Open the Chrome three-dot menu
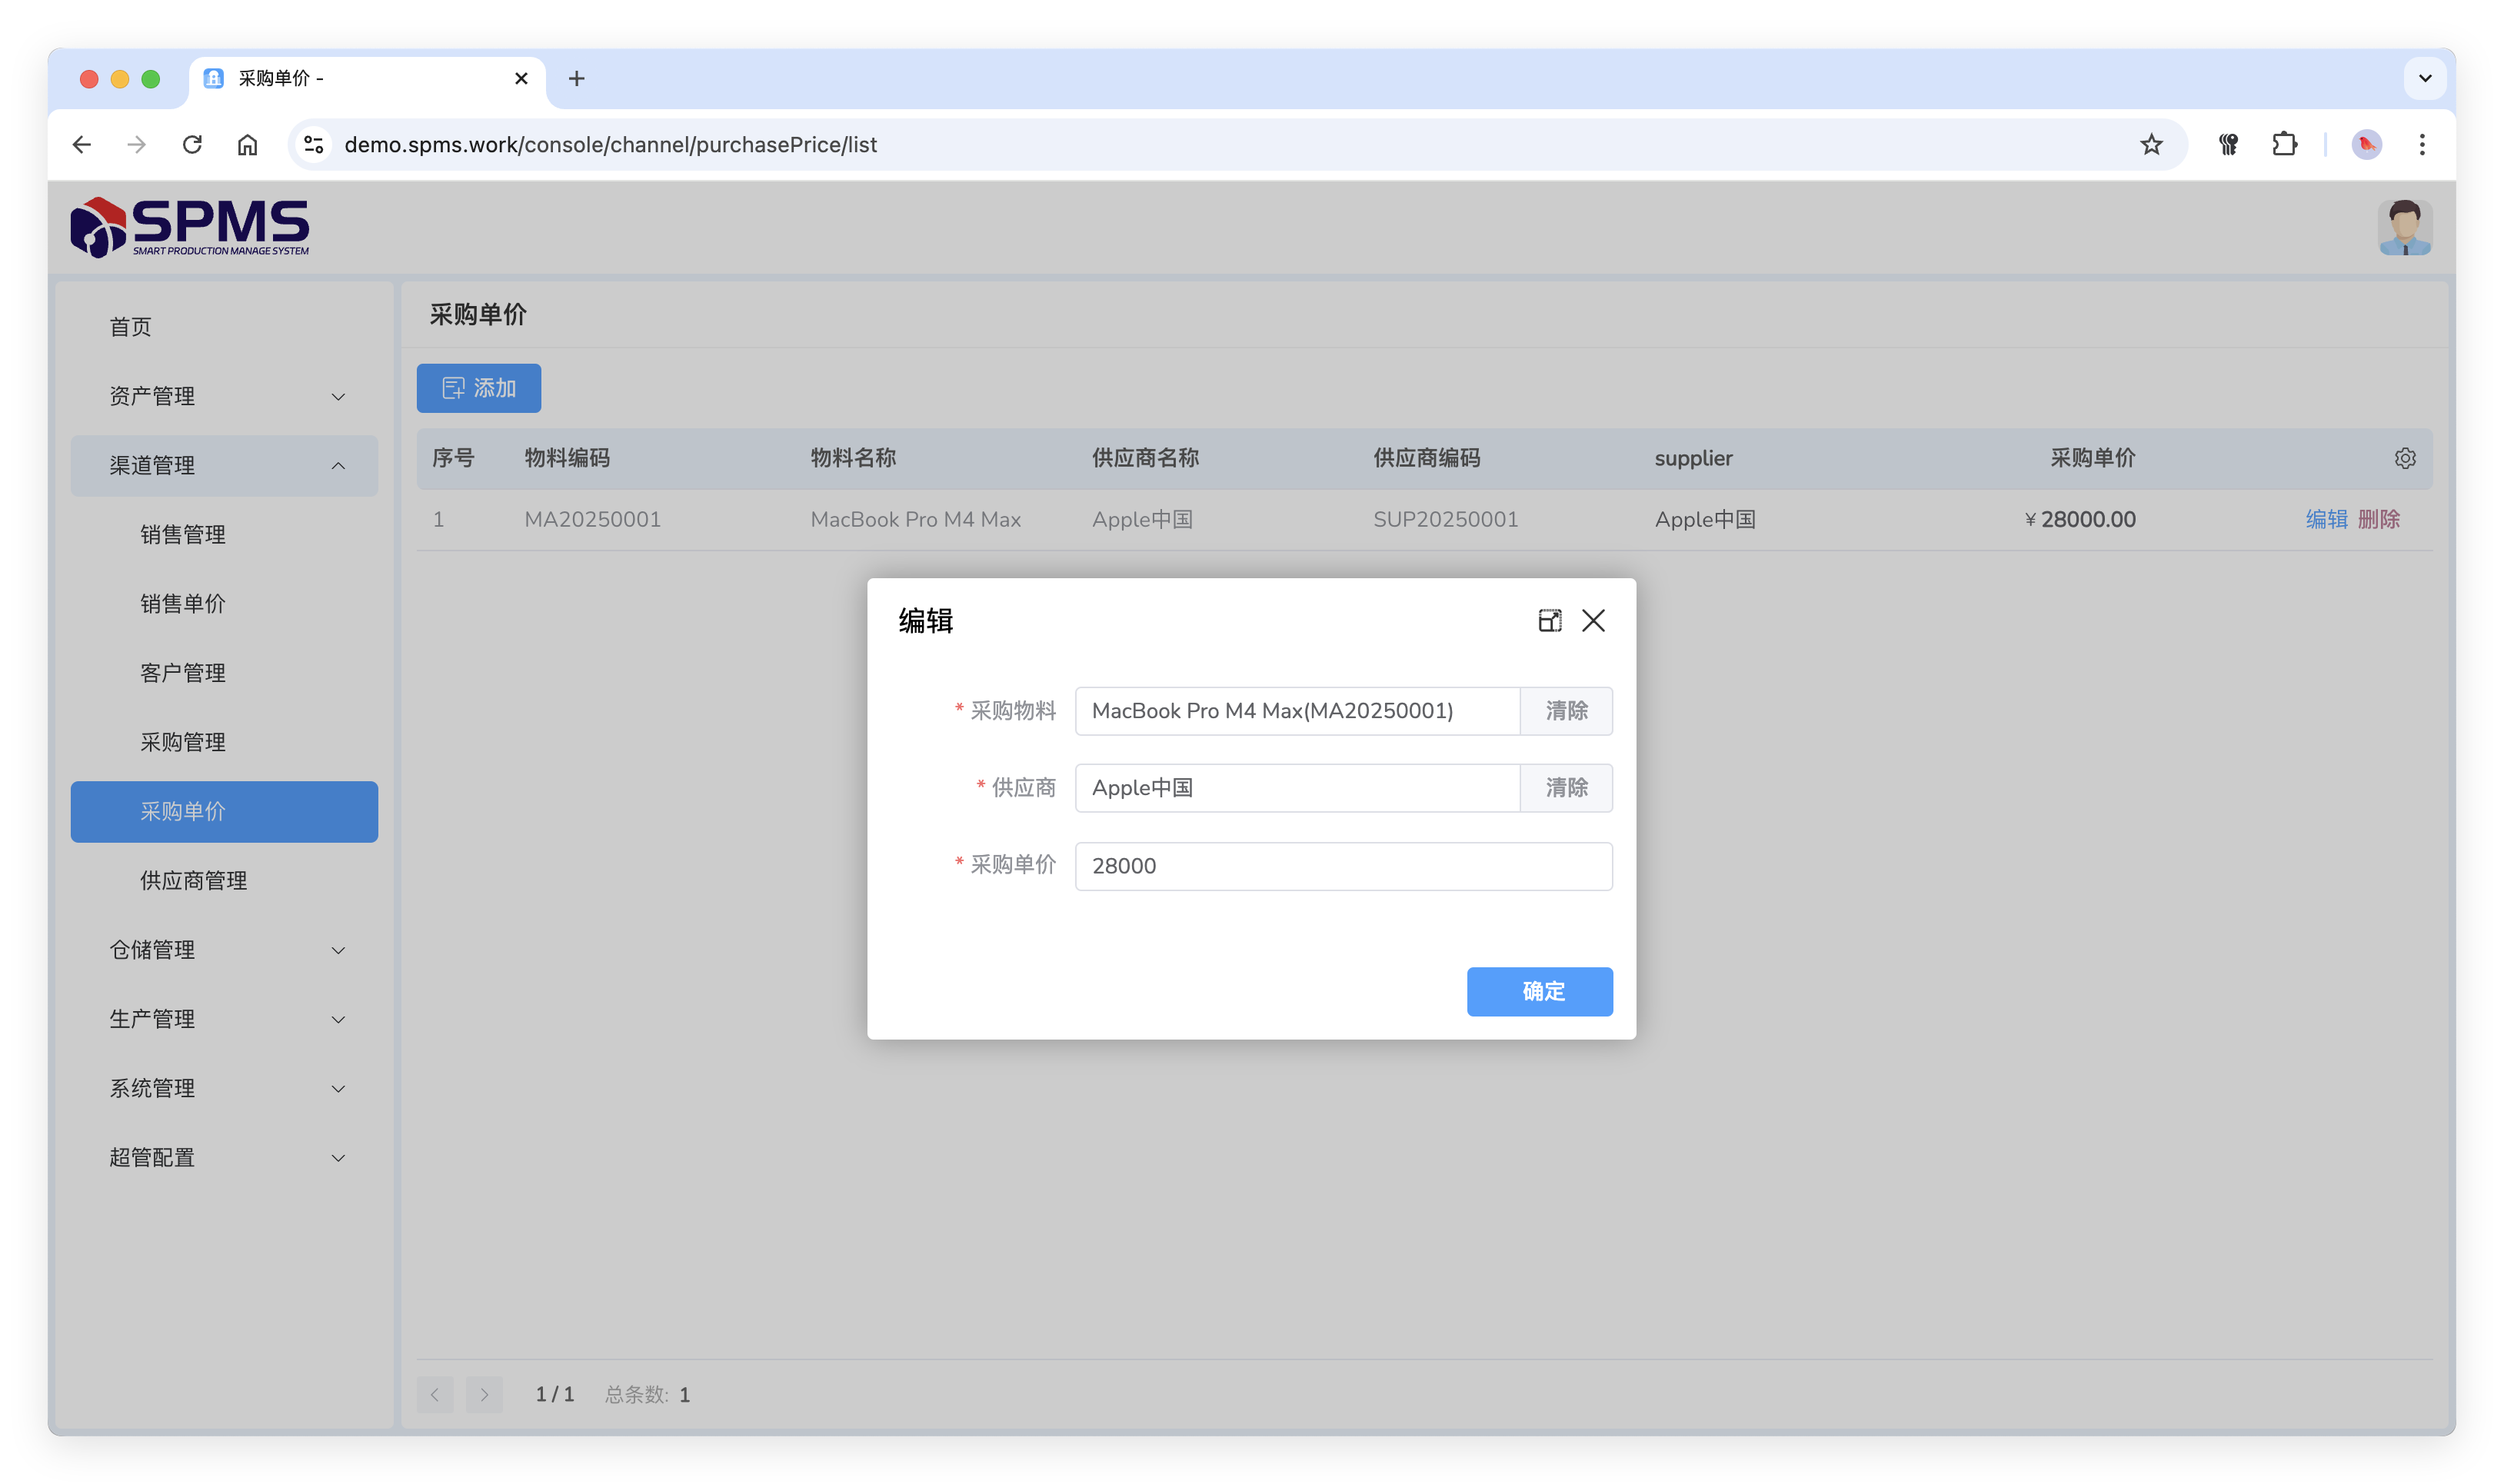Image resolution: width=2504 pixels, height=1484 pixels. 2421,145
